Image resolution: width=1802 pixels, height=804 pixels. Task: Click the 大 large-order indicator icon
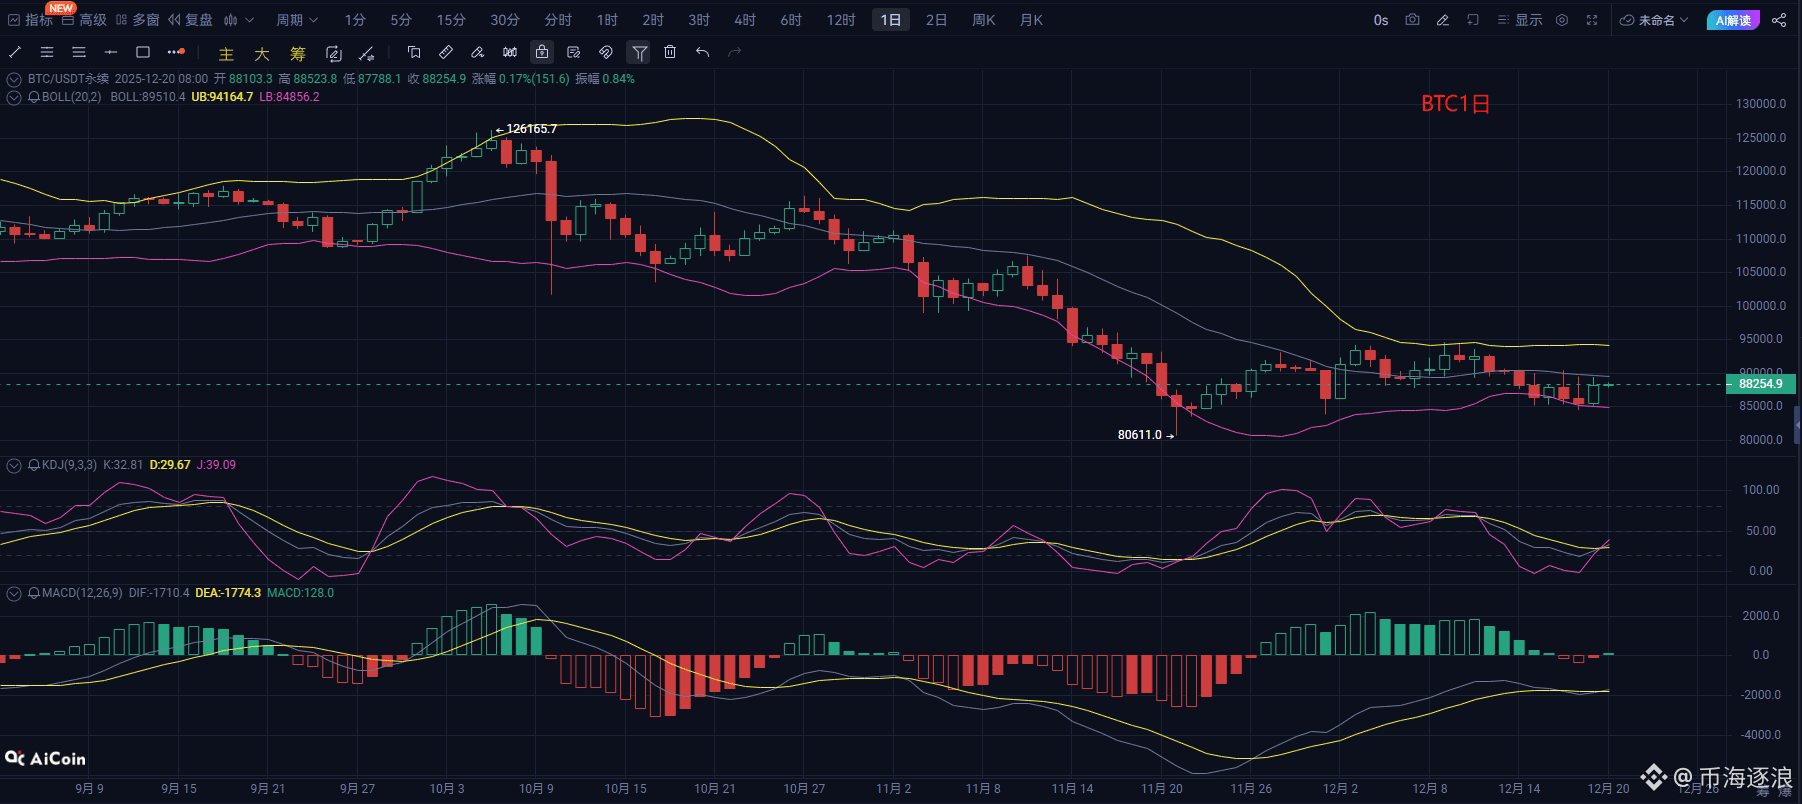262,54
